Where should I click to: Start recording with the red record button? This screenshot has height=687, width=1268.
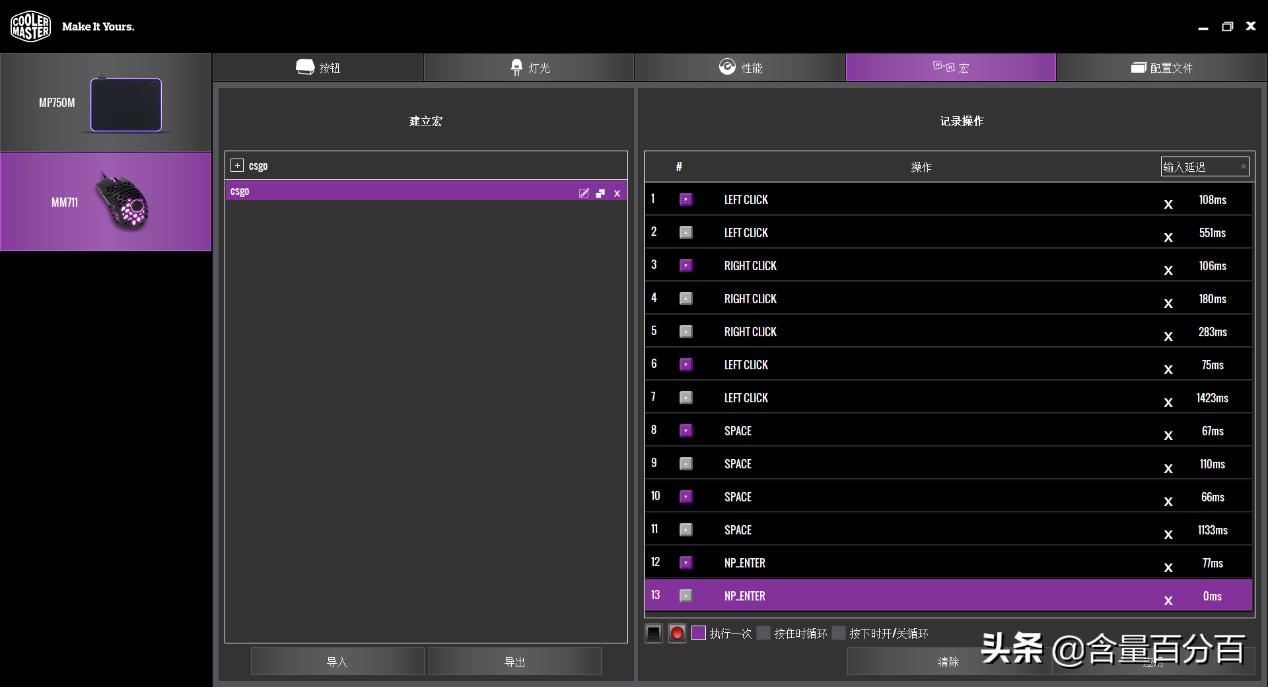tap(677, 633)
